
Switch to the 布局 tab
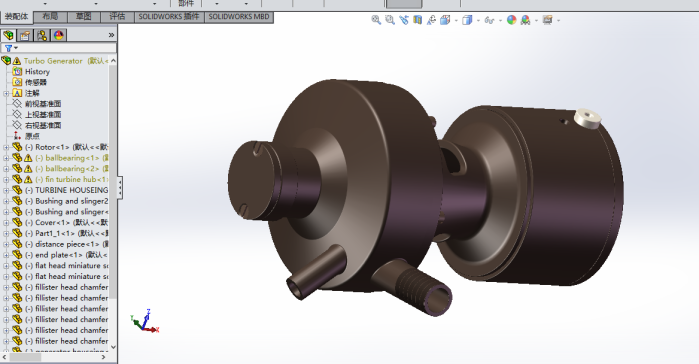pos(50,16)
